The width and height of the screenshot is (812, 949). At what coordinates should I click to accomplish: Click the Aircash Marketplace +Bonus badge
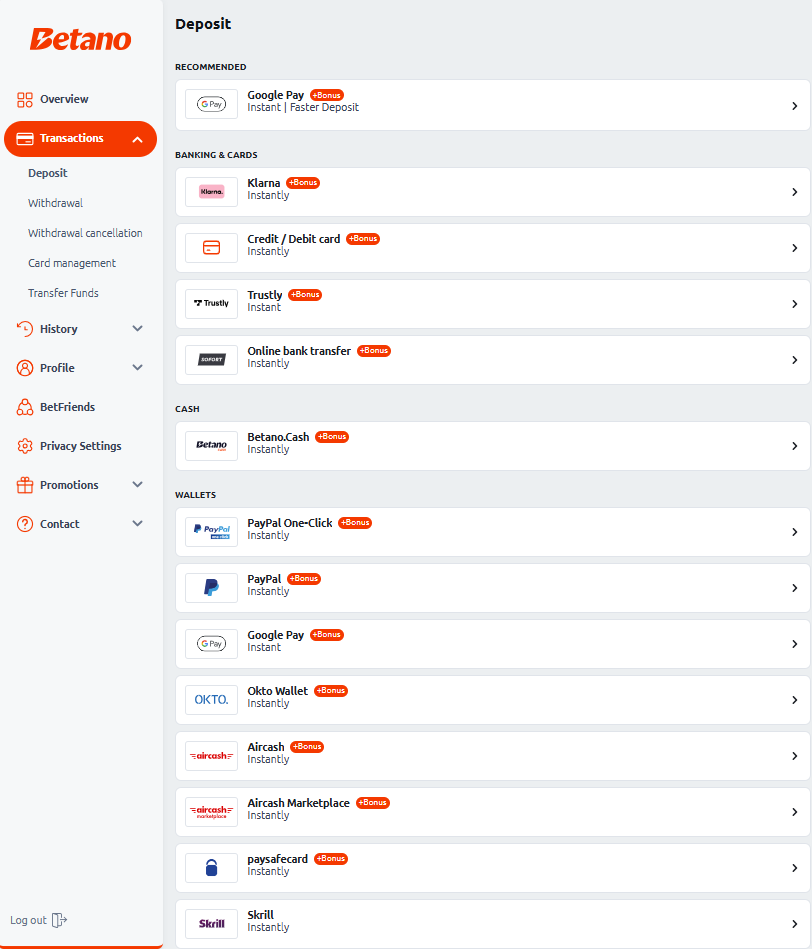(373, 803)
